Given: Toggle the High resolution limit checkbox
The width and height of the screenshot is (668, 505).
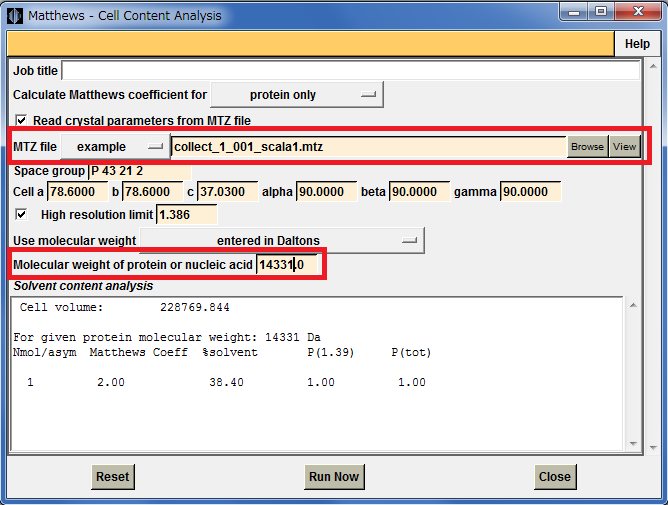Looking at the screenshot, I should [21, 214].
